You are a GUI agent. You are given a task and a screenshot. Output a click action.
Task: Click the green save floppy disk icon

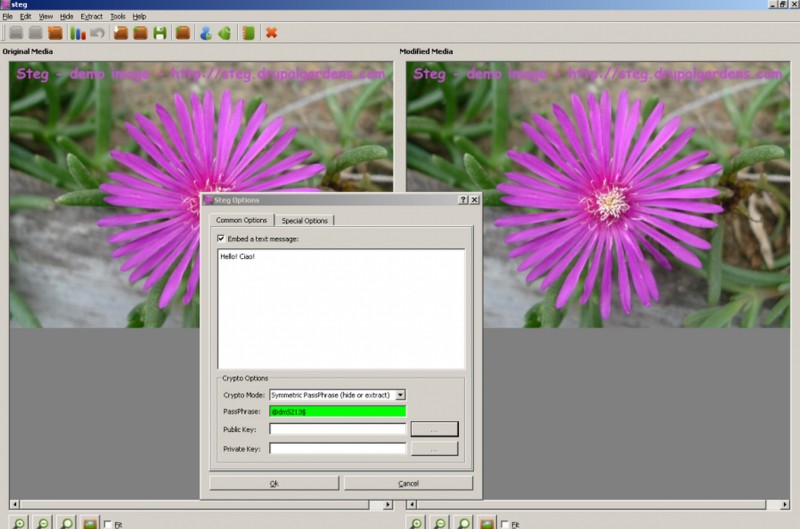[x=160, y=33]
